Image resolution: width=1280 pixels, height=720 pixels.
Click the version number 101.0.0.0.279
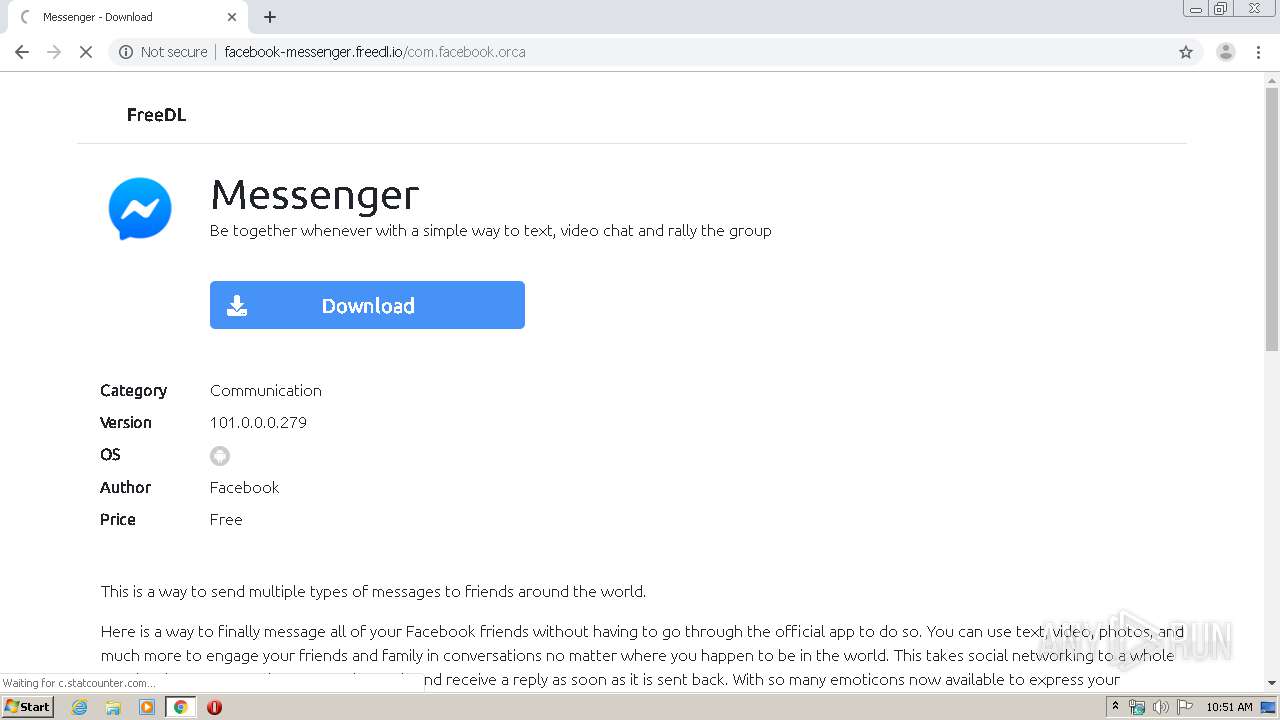pyautogui.click(x=258, y=422)
